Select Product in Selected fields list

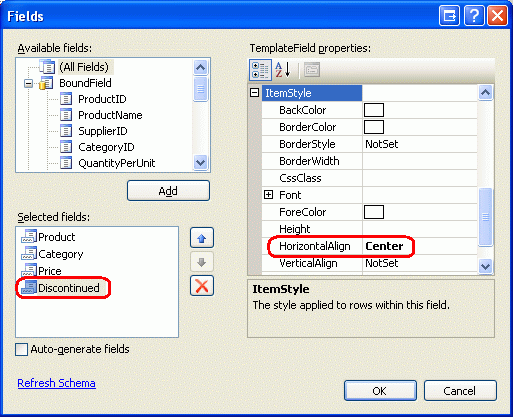pos(57,237)
